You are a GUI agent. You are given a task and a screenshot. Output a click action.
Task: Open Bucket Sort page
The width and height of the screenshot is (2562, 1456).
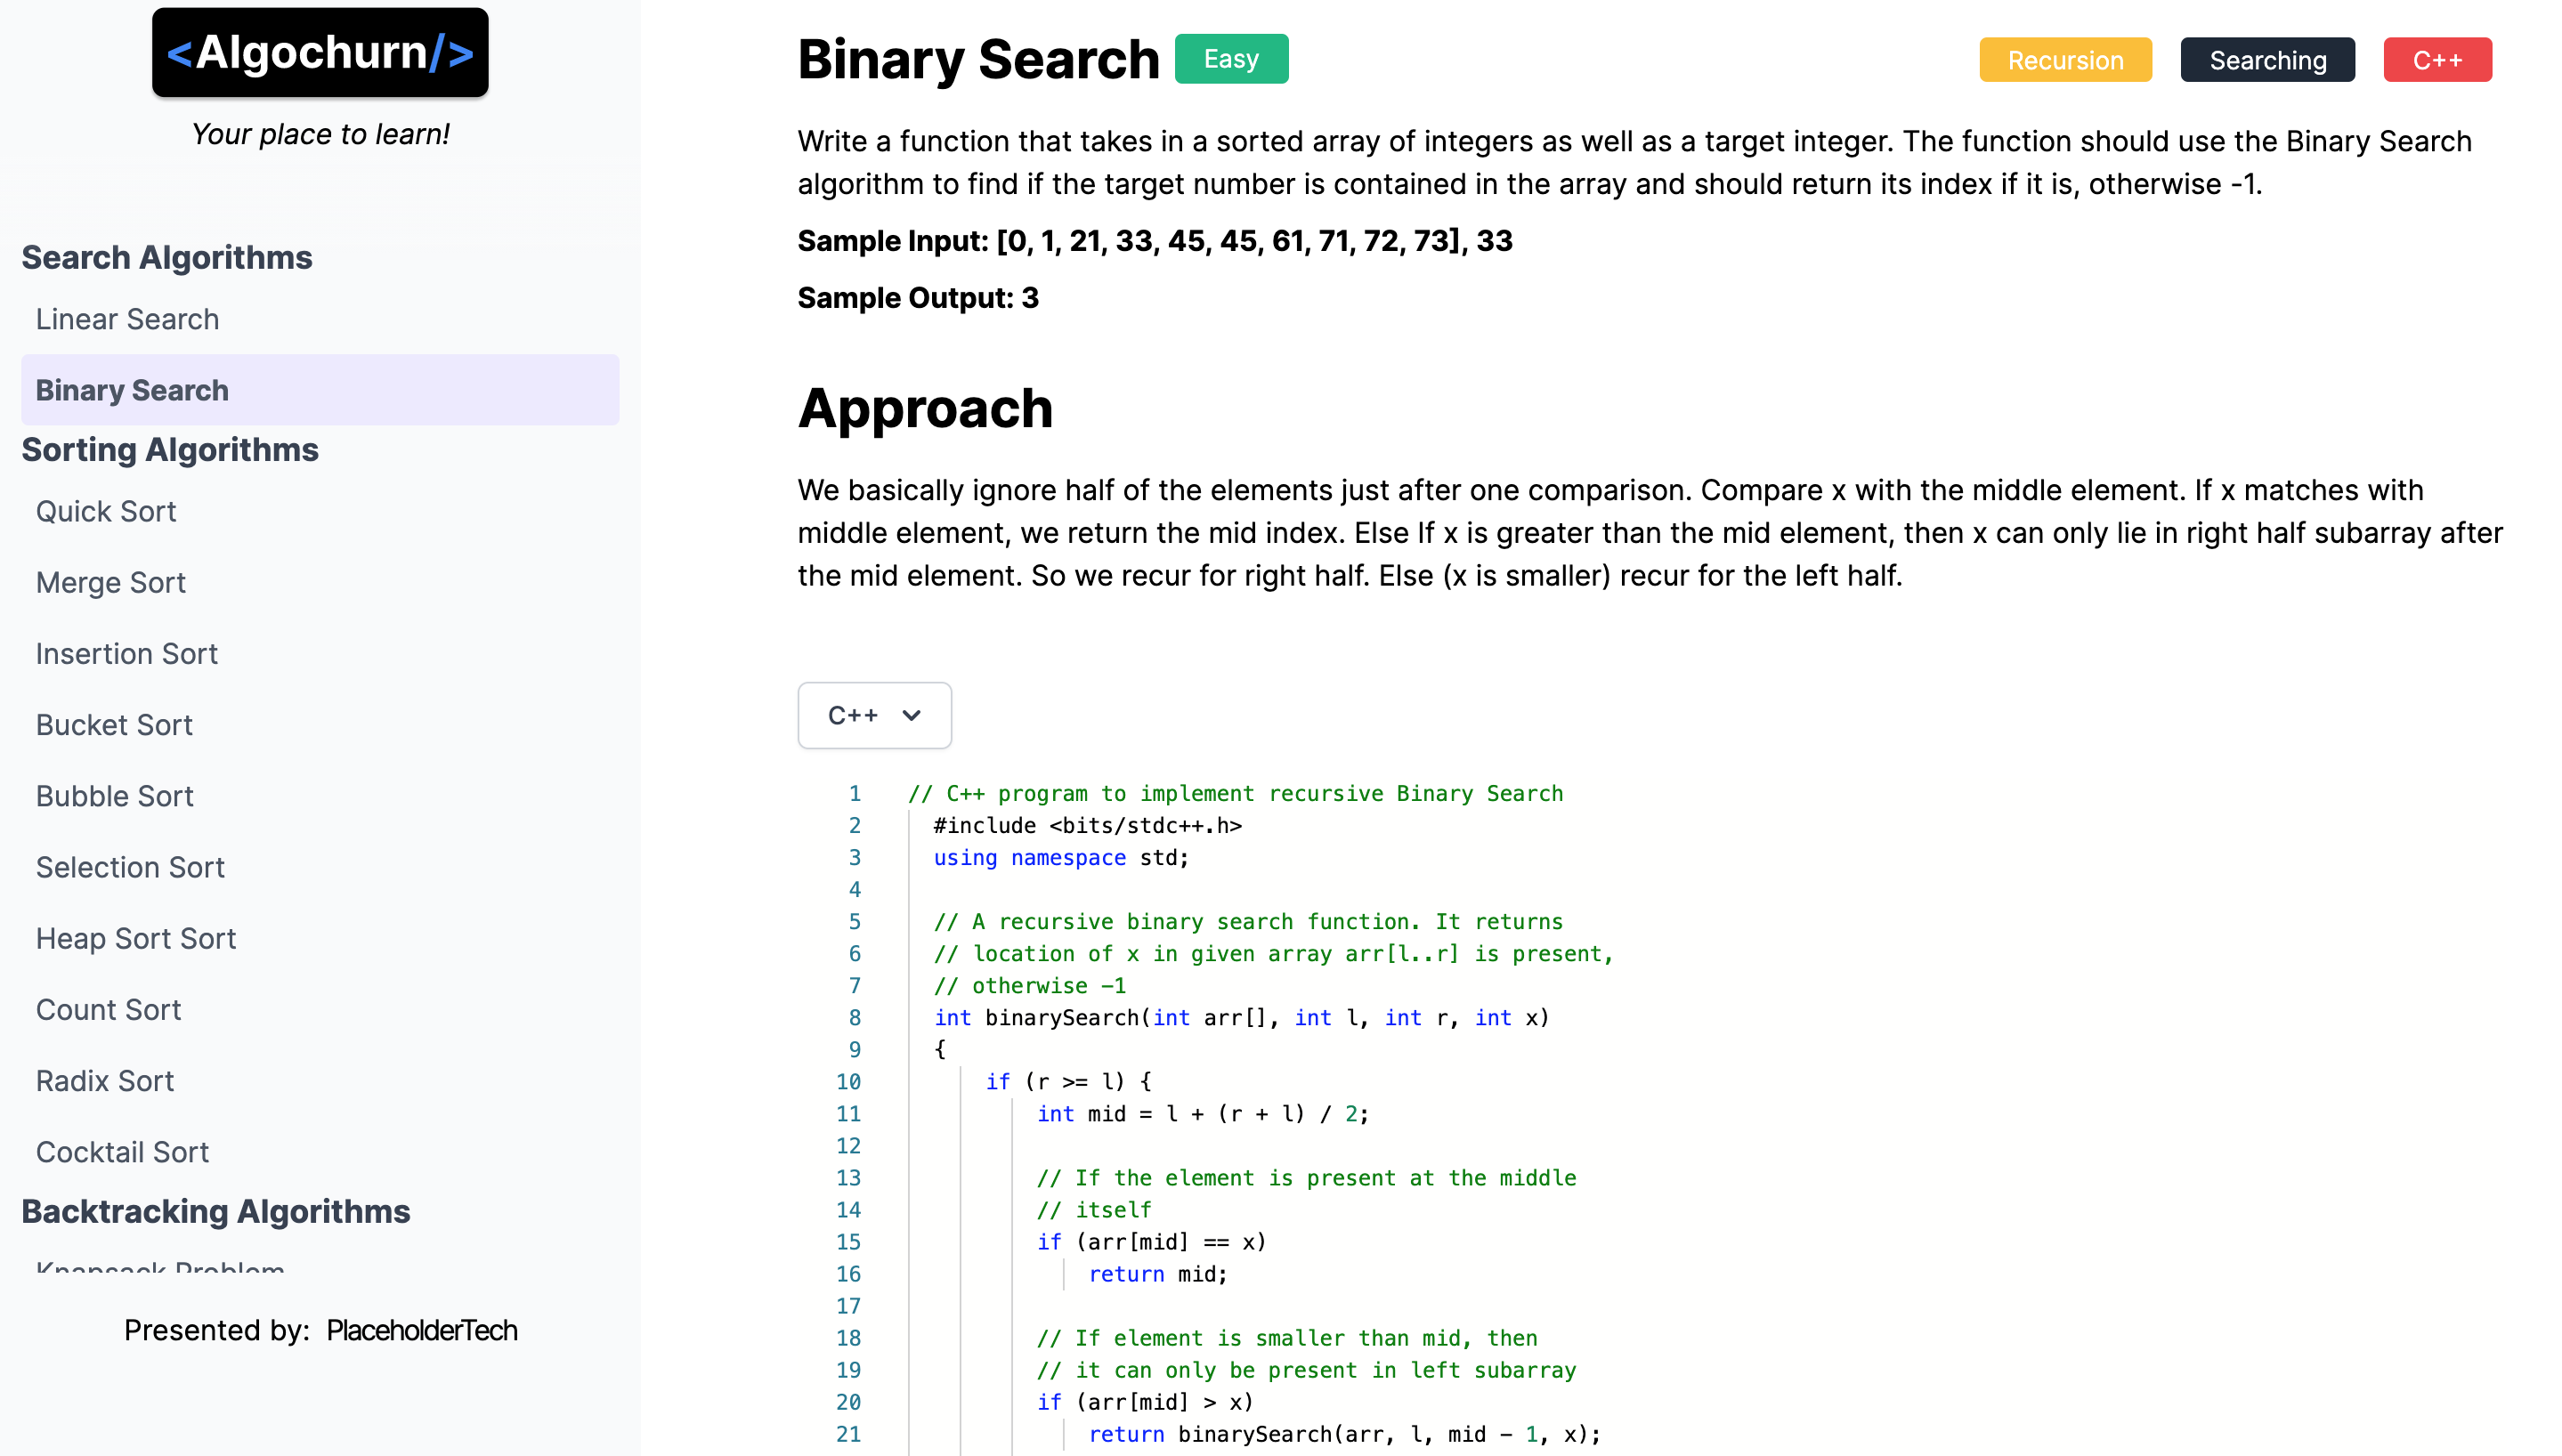114,725
